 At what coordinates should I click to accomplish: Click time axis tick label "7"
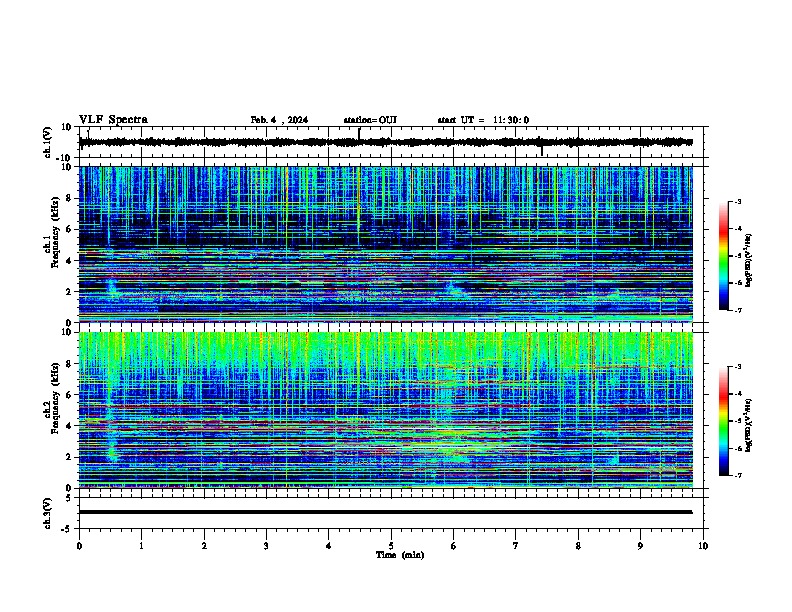(x=516, y=546)
